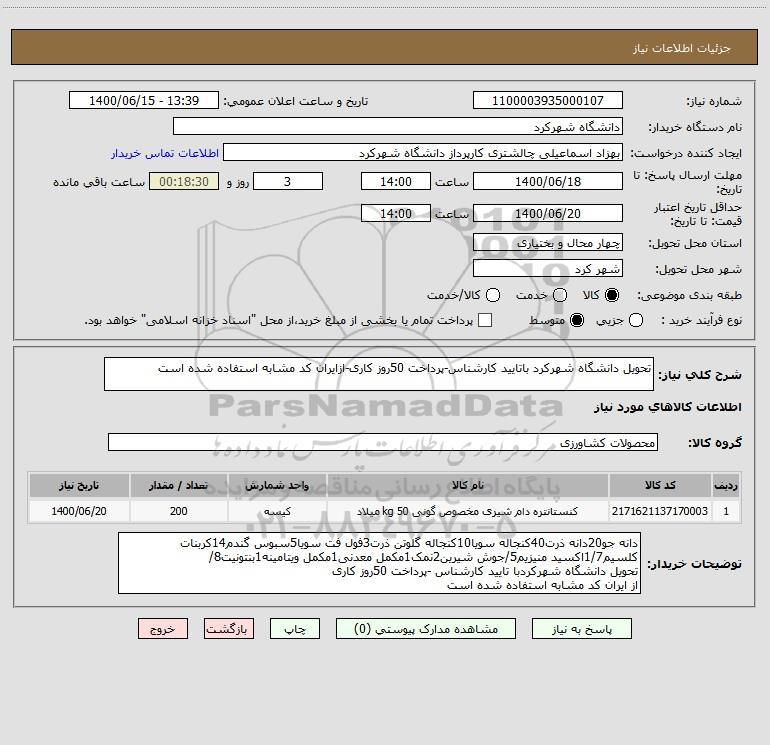Click product code 2171621137170003 cell
Screen dimensions: 770x745
point(660,511)
